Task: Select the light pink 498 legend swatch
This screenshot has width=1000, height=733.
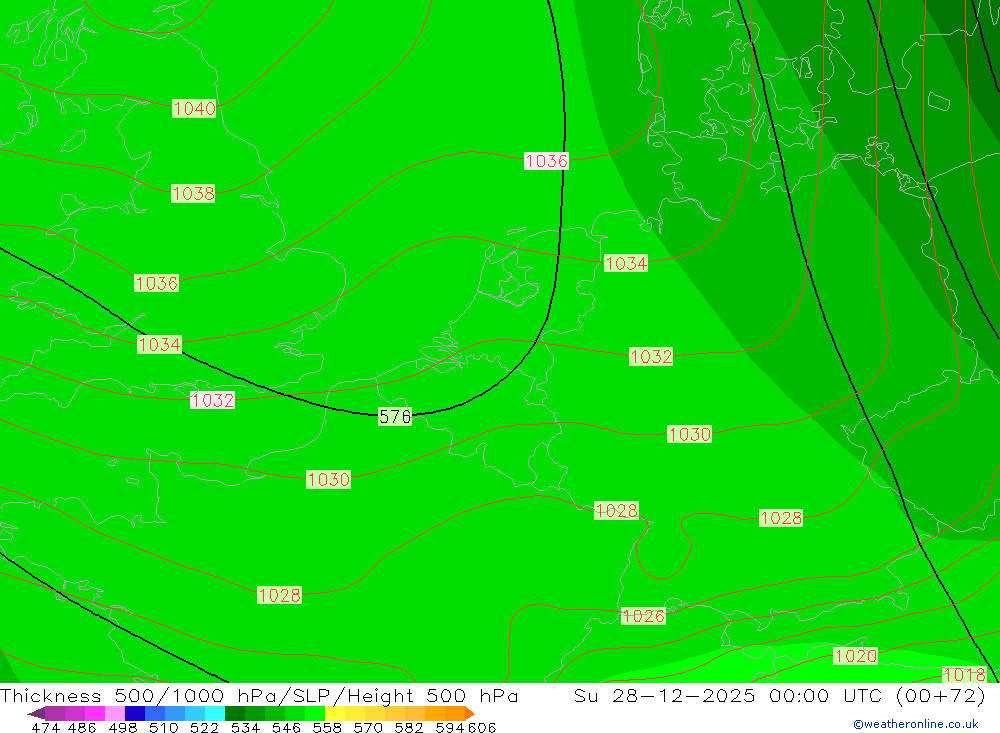Action: pyautogui.click(x=115, y=713)
